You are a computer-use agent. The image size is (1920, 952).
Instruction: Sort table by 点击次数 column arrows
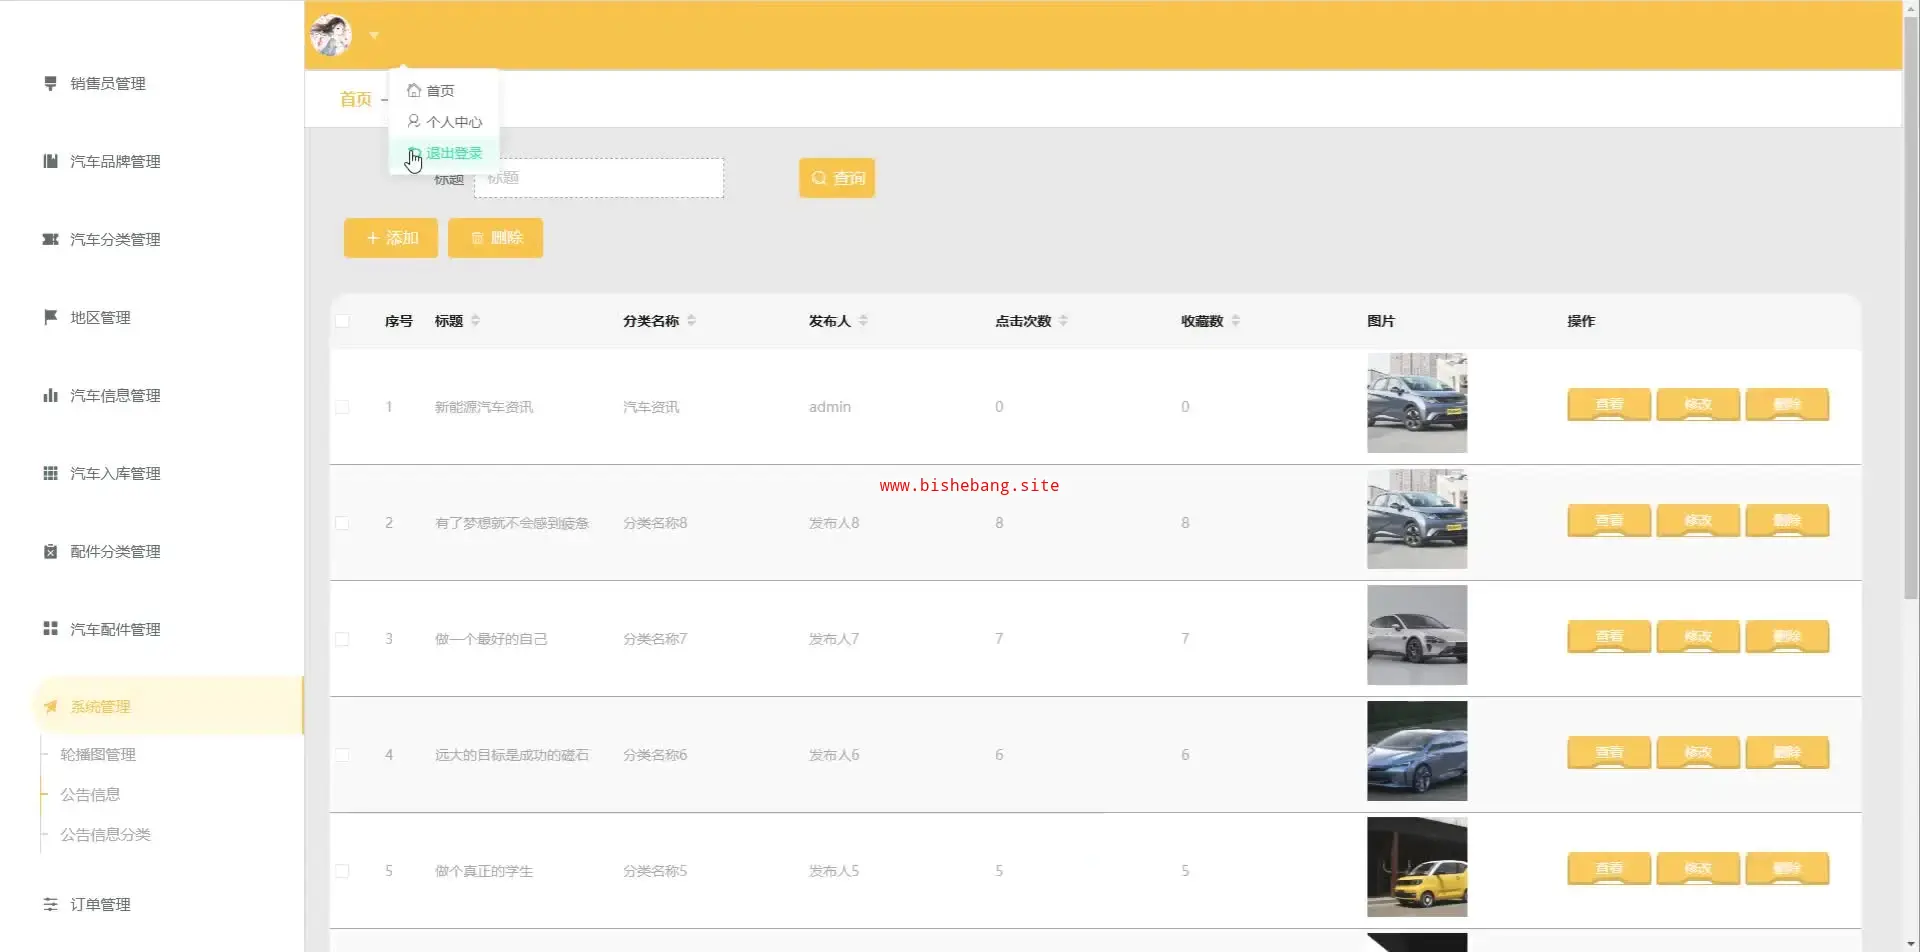coord(1063,321)
